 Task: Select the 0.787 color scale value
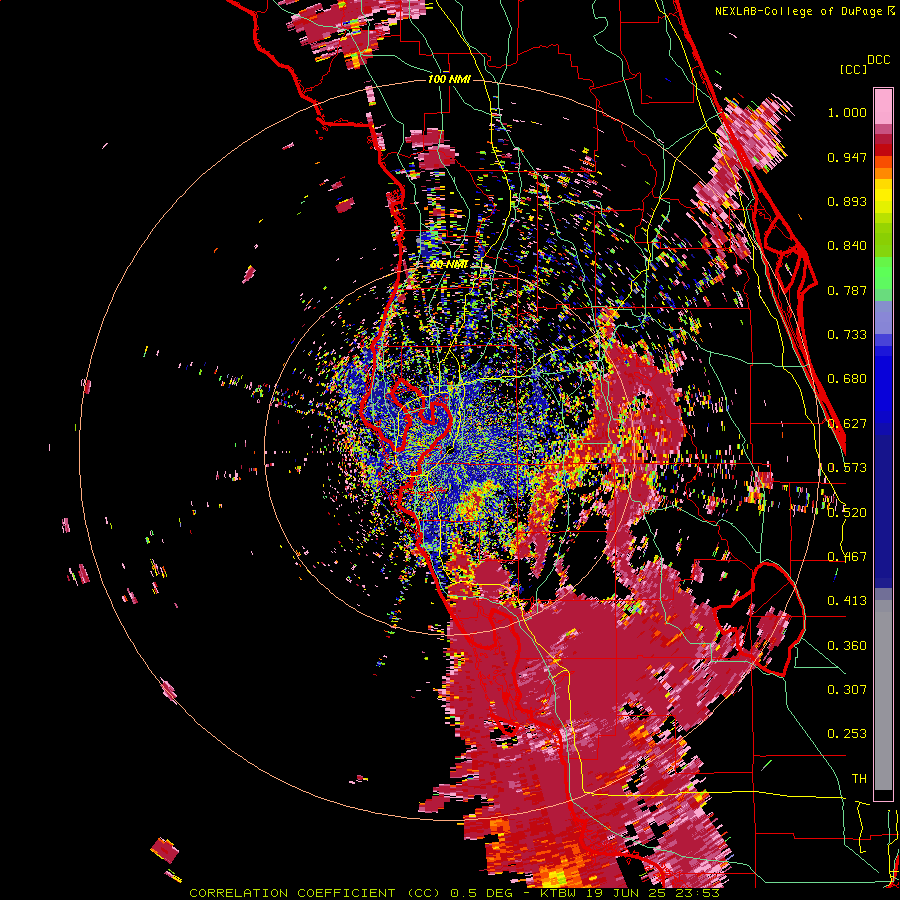click(x=847, y=290)
